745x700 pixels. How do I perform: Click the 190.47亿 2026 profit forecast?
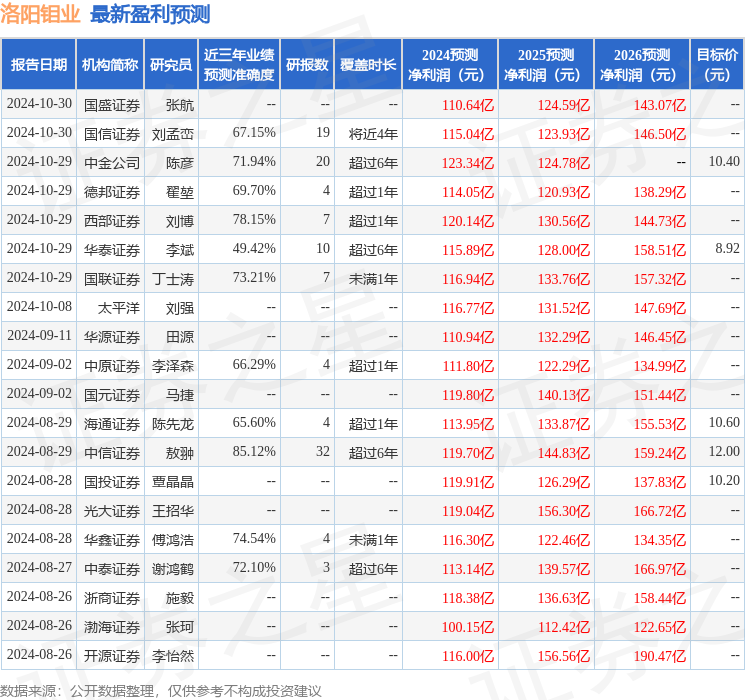pyautogui.click(x=659, y=656)
